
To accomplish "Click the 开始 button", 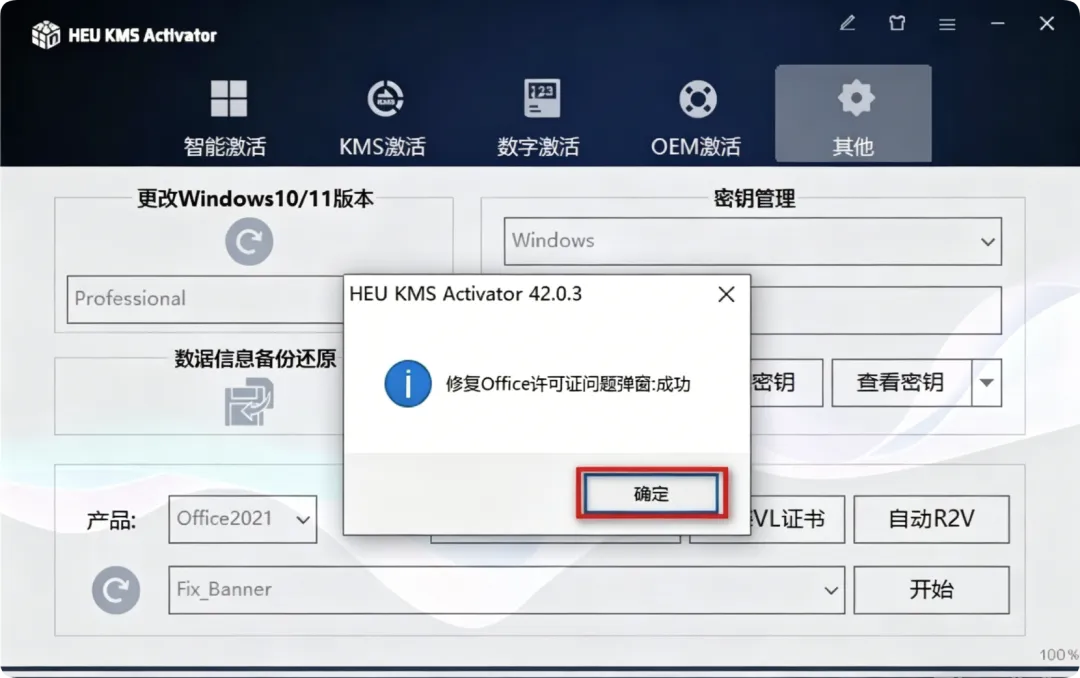I will 931,590.
